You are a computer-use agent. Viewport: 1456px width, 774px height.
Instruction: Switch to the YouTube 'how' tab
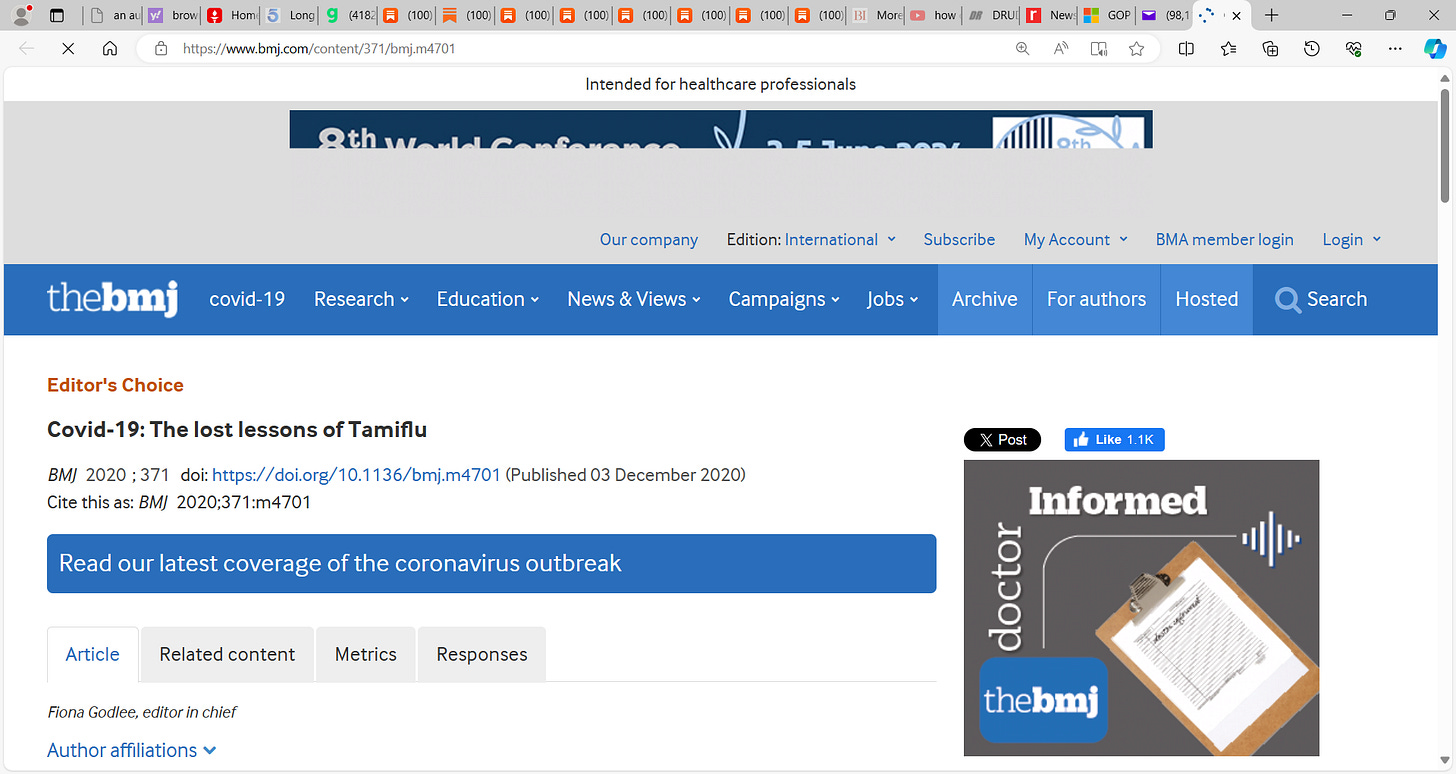coord(932,15)
